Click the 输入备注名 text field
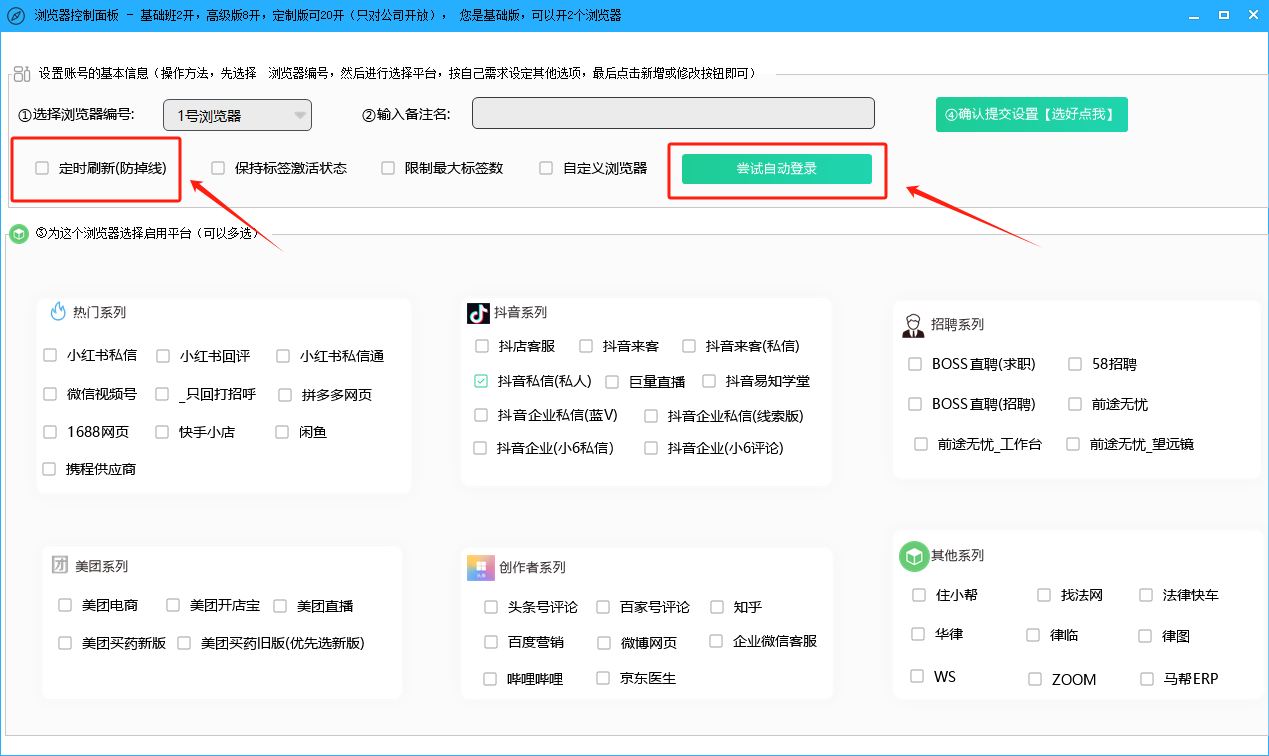The width and height of the screenshot is (1269, 756). pos(673,114)
